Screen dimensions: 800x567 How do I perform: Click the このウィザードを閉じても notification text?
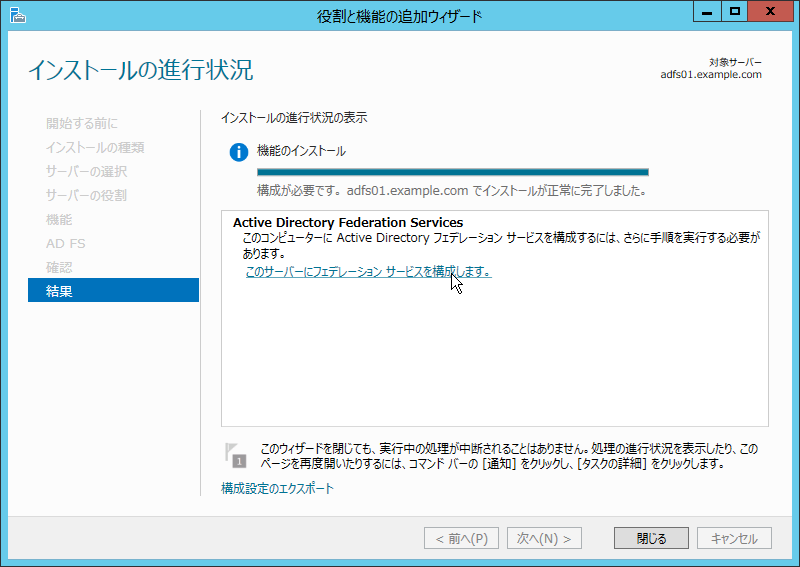click(x=509, y=456)
